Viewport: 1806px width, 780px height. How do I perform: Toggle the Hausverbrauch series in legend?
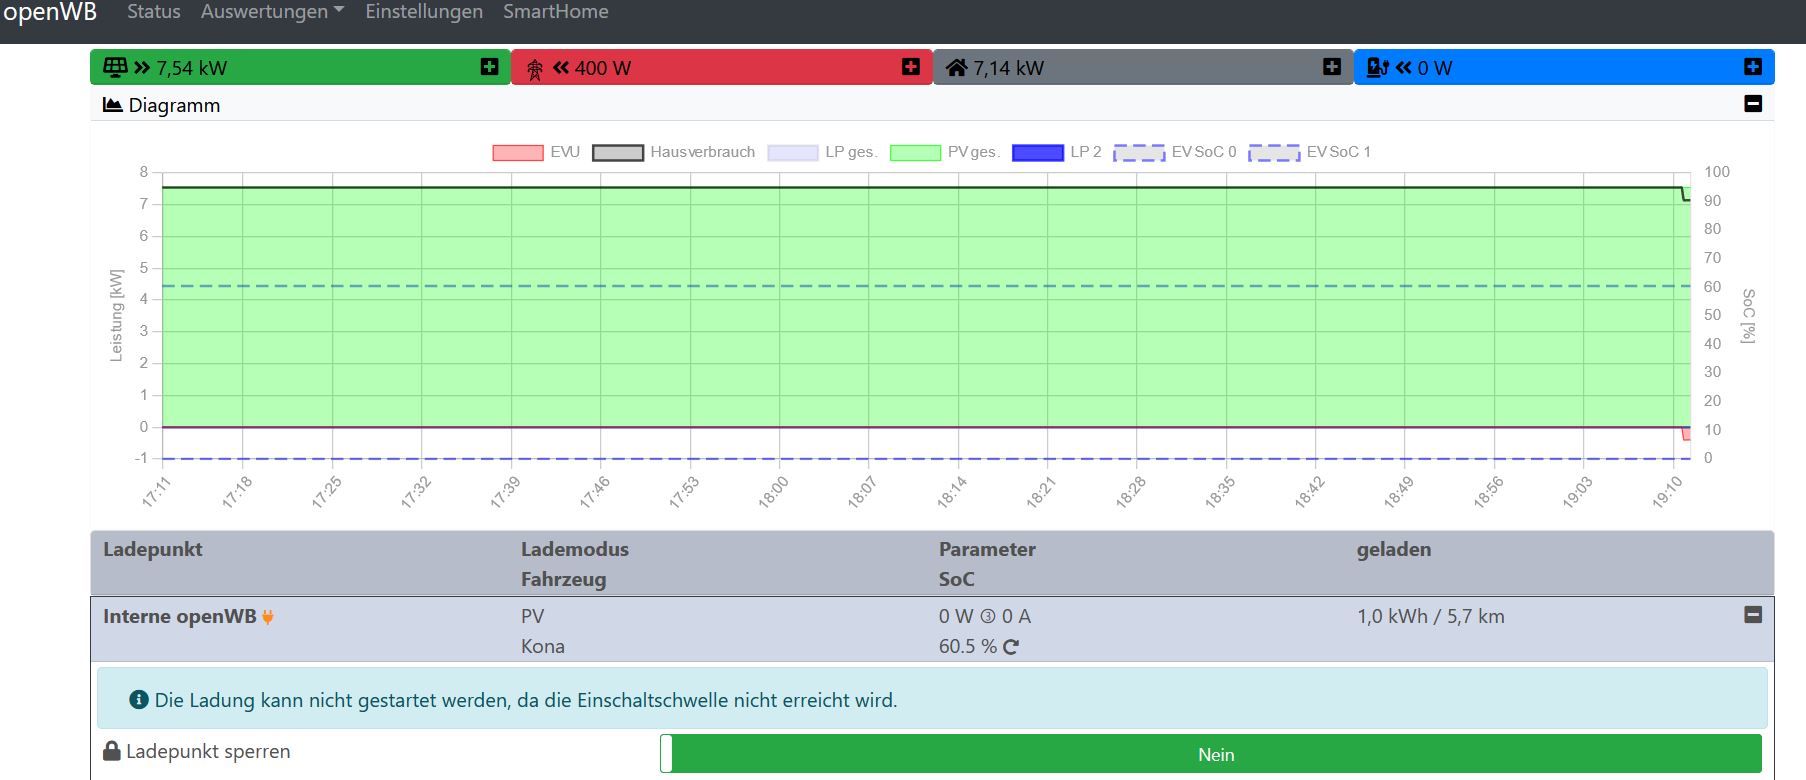click(x=674, y=152)
